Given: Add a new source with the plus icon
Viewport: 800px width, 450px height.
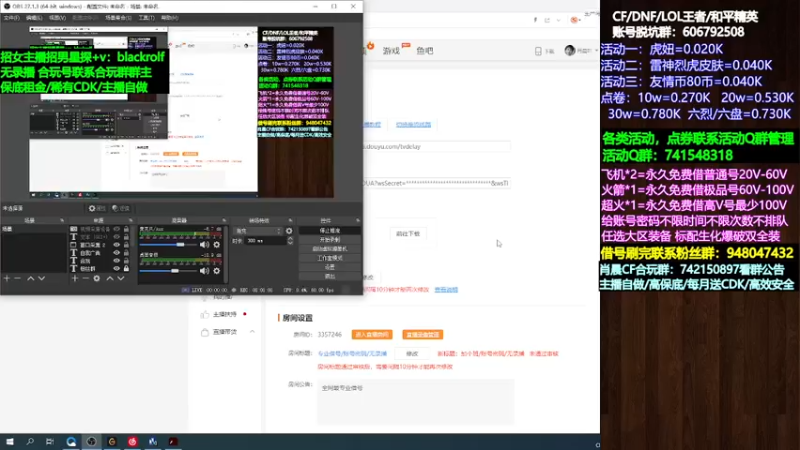Looking at the screenshot, I should click(x=75, y=278).
